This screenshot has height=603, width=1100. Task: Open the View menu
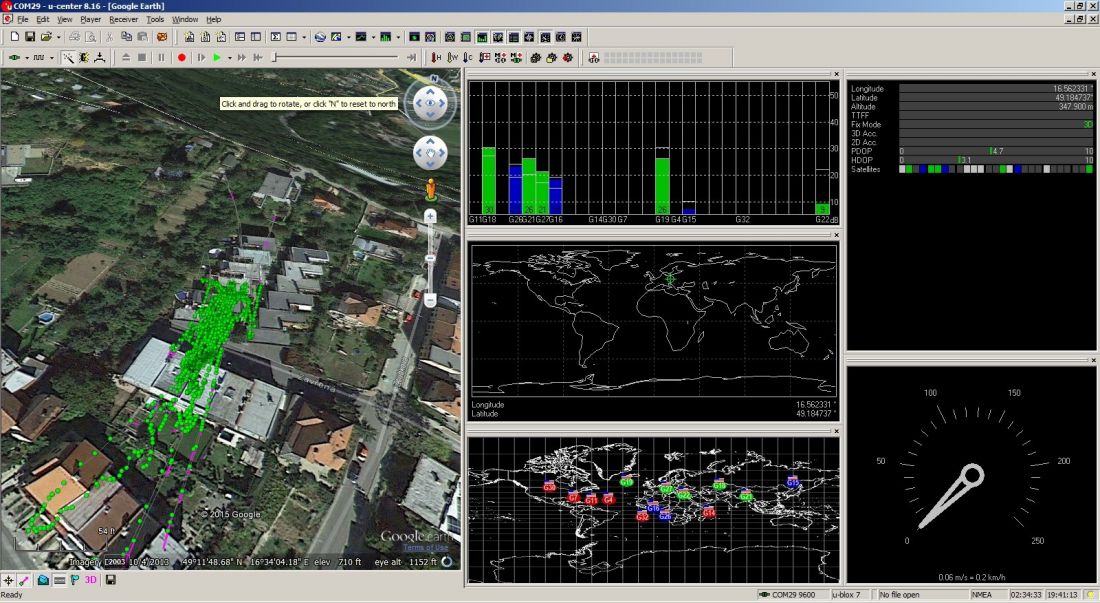[x=65, y=20]
